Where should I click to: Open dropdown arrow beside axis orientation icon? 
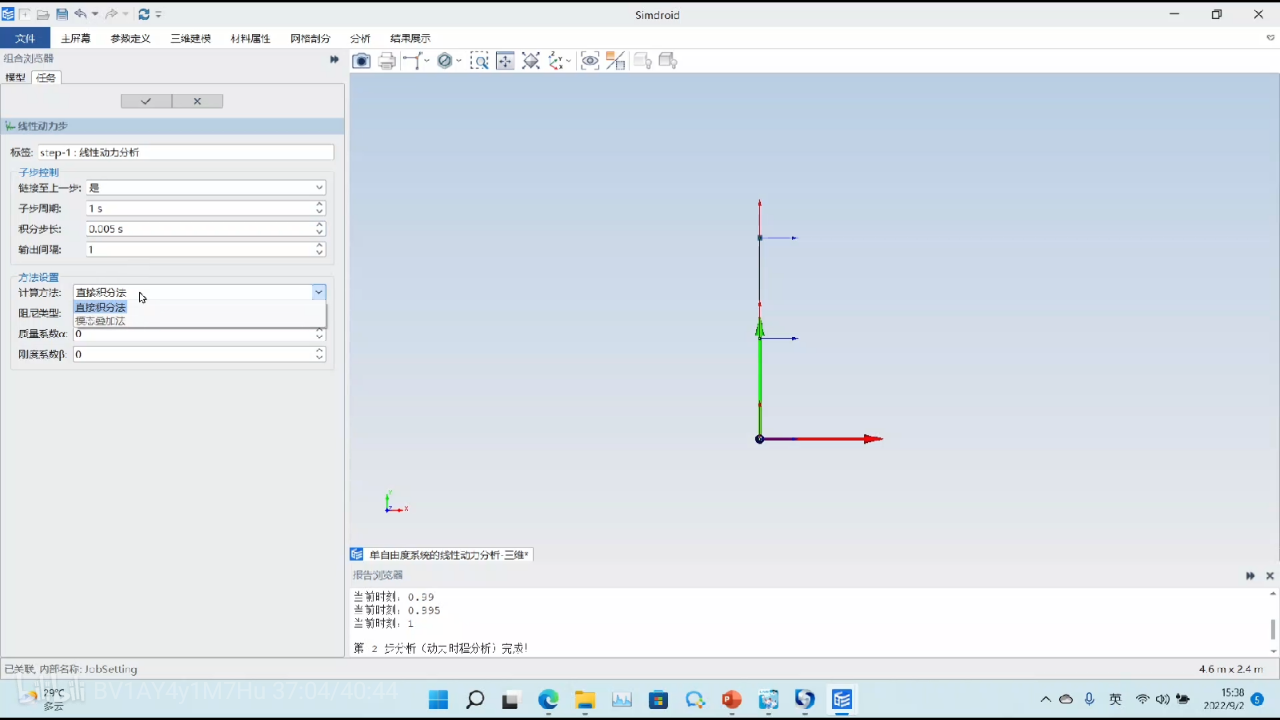pos(568,61)
